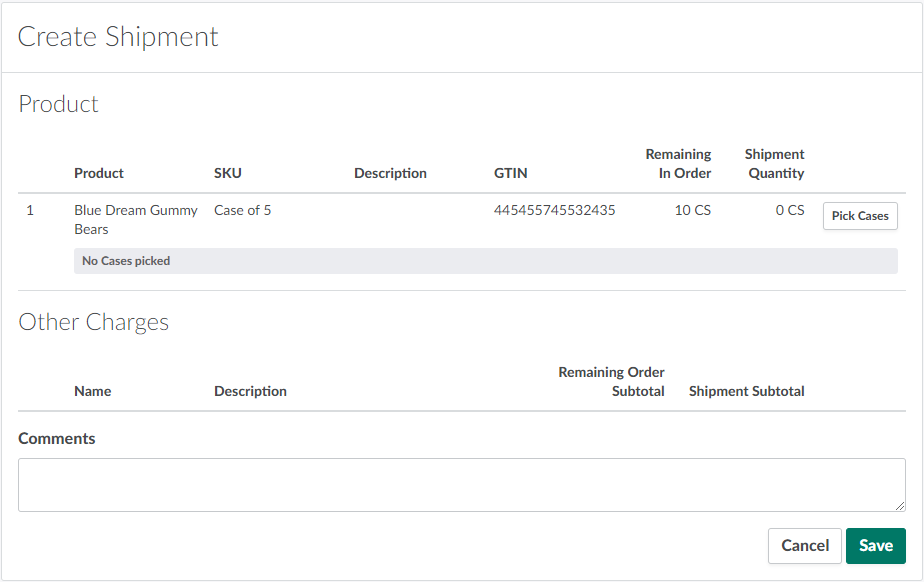Click the 'Case of 5' SKU cell
Viewport: 924px width, 582px height.
[242, 211]
